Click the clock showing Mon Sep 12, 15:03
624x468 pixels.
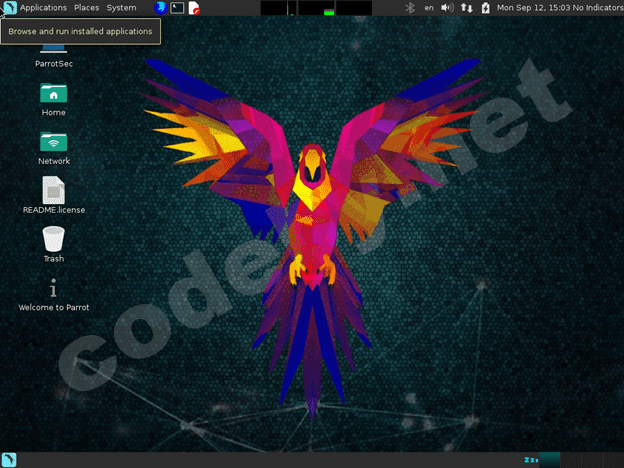pos(534,8)
